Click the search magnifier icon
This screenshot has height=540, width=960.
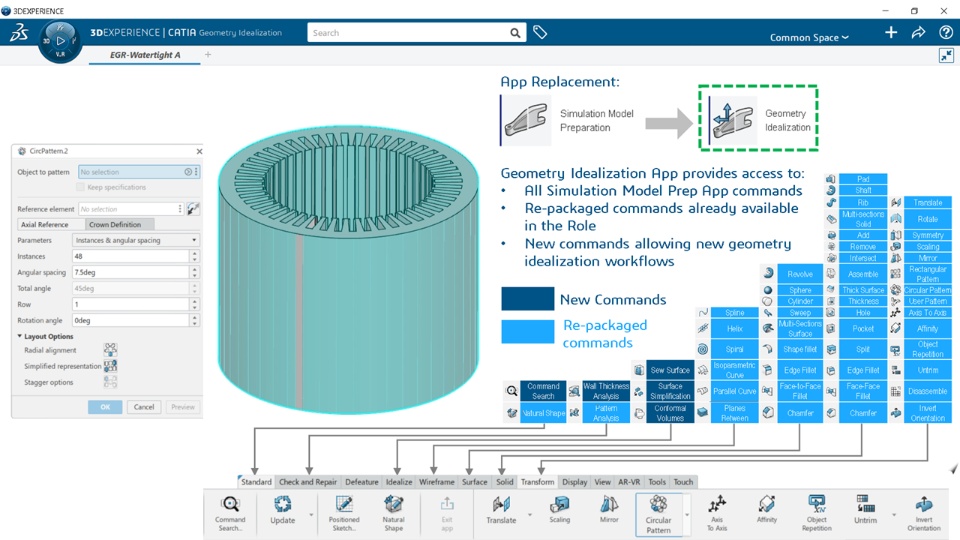click(x=515, y=33)
